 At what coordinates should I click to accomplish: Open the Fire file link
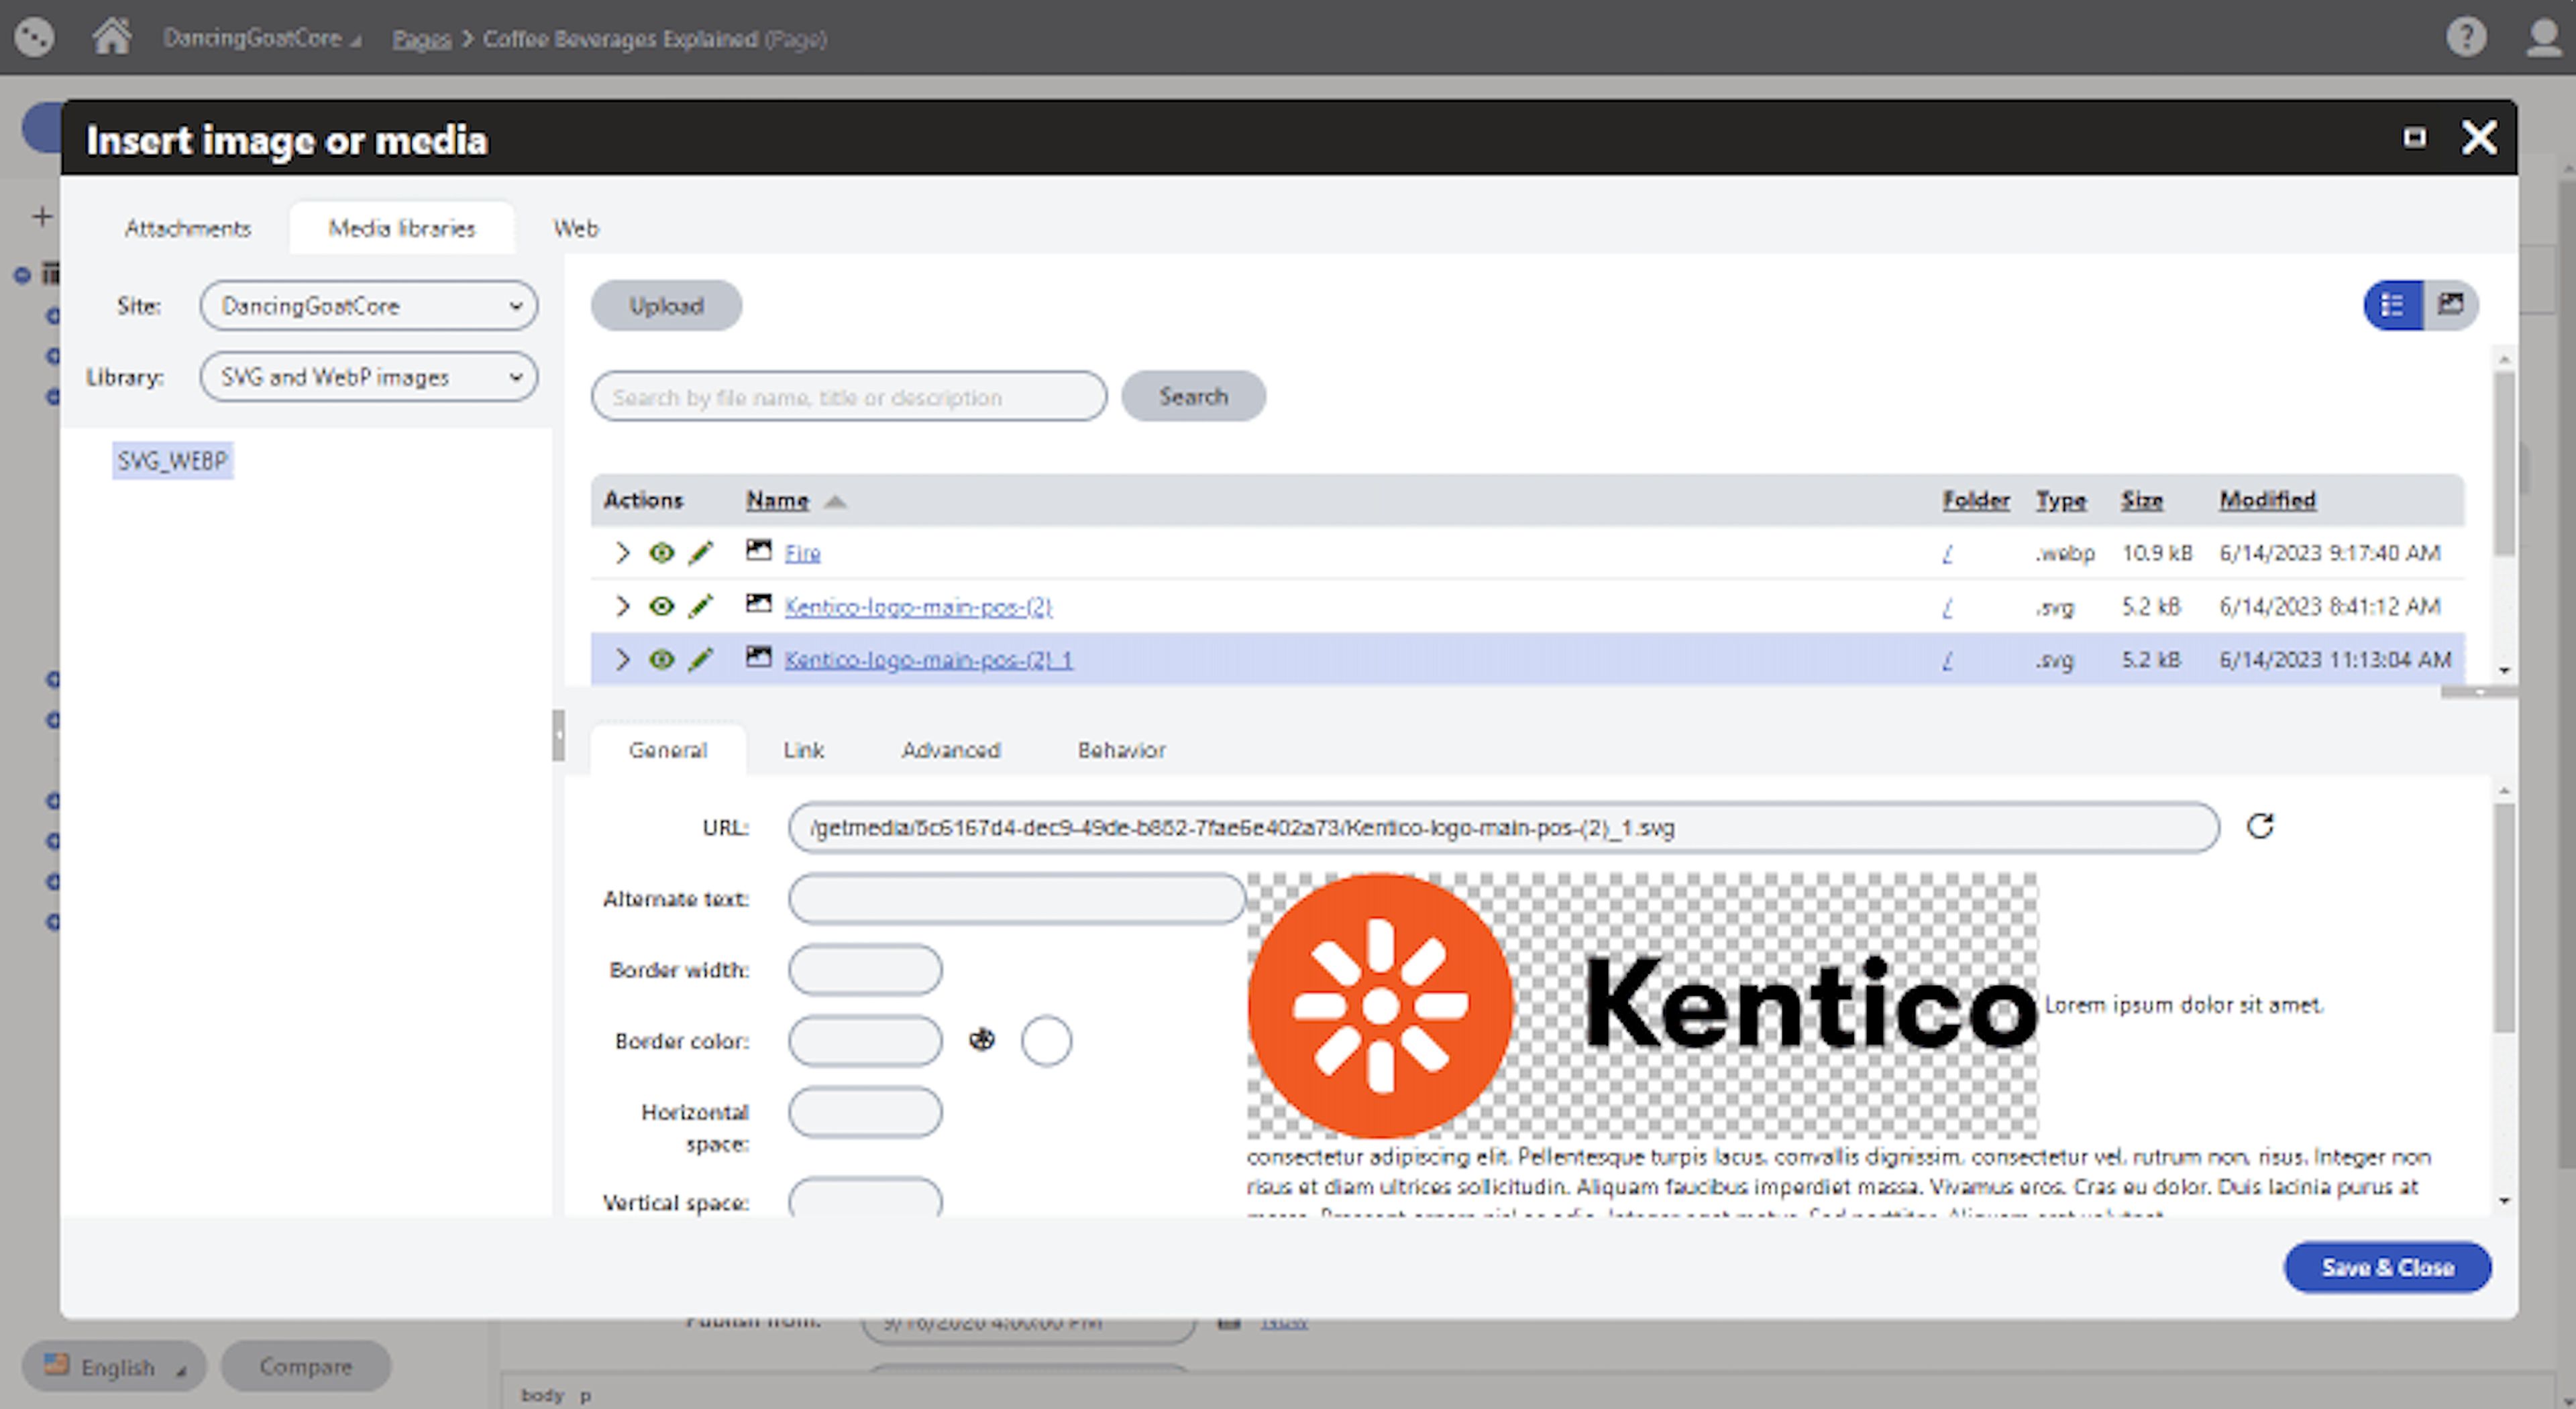[803, 553]
